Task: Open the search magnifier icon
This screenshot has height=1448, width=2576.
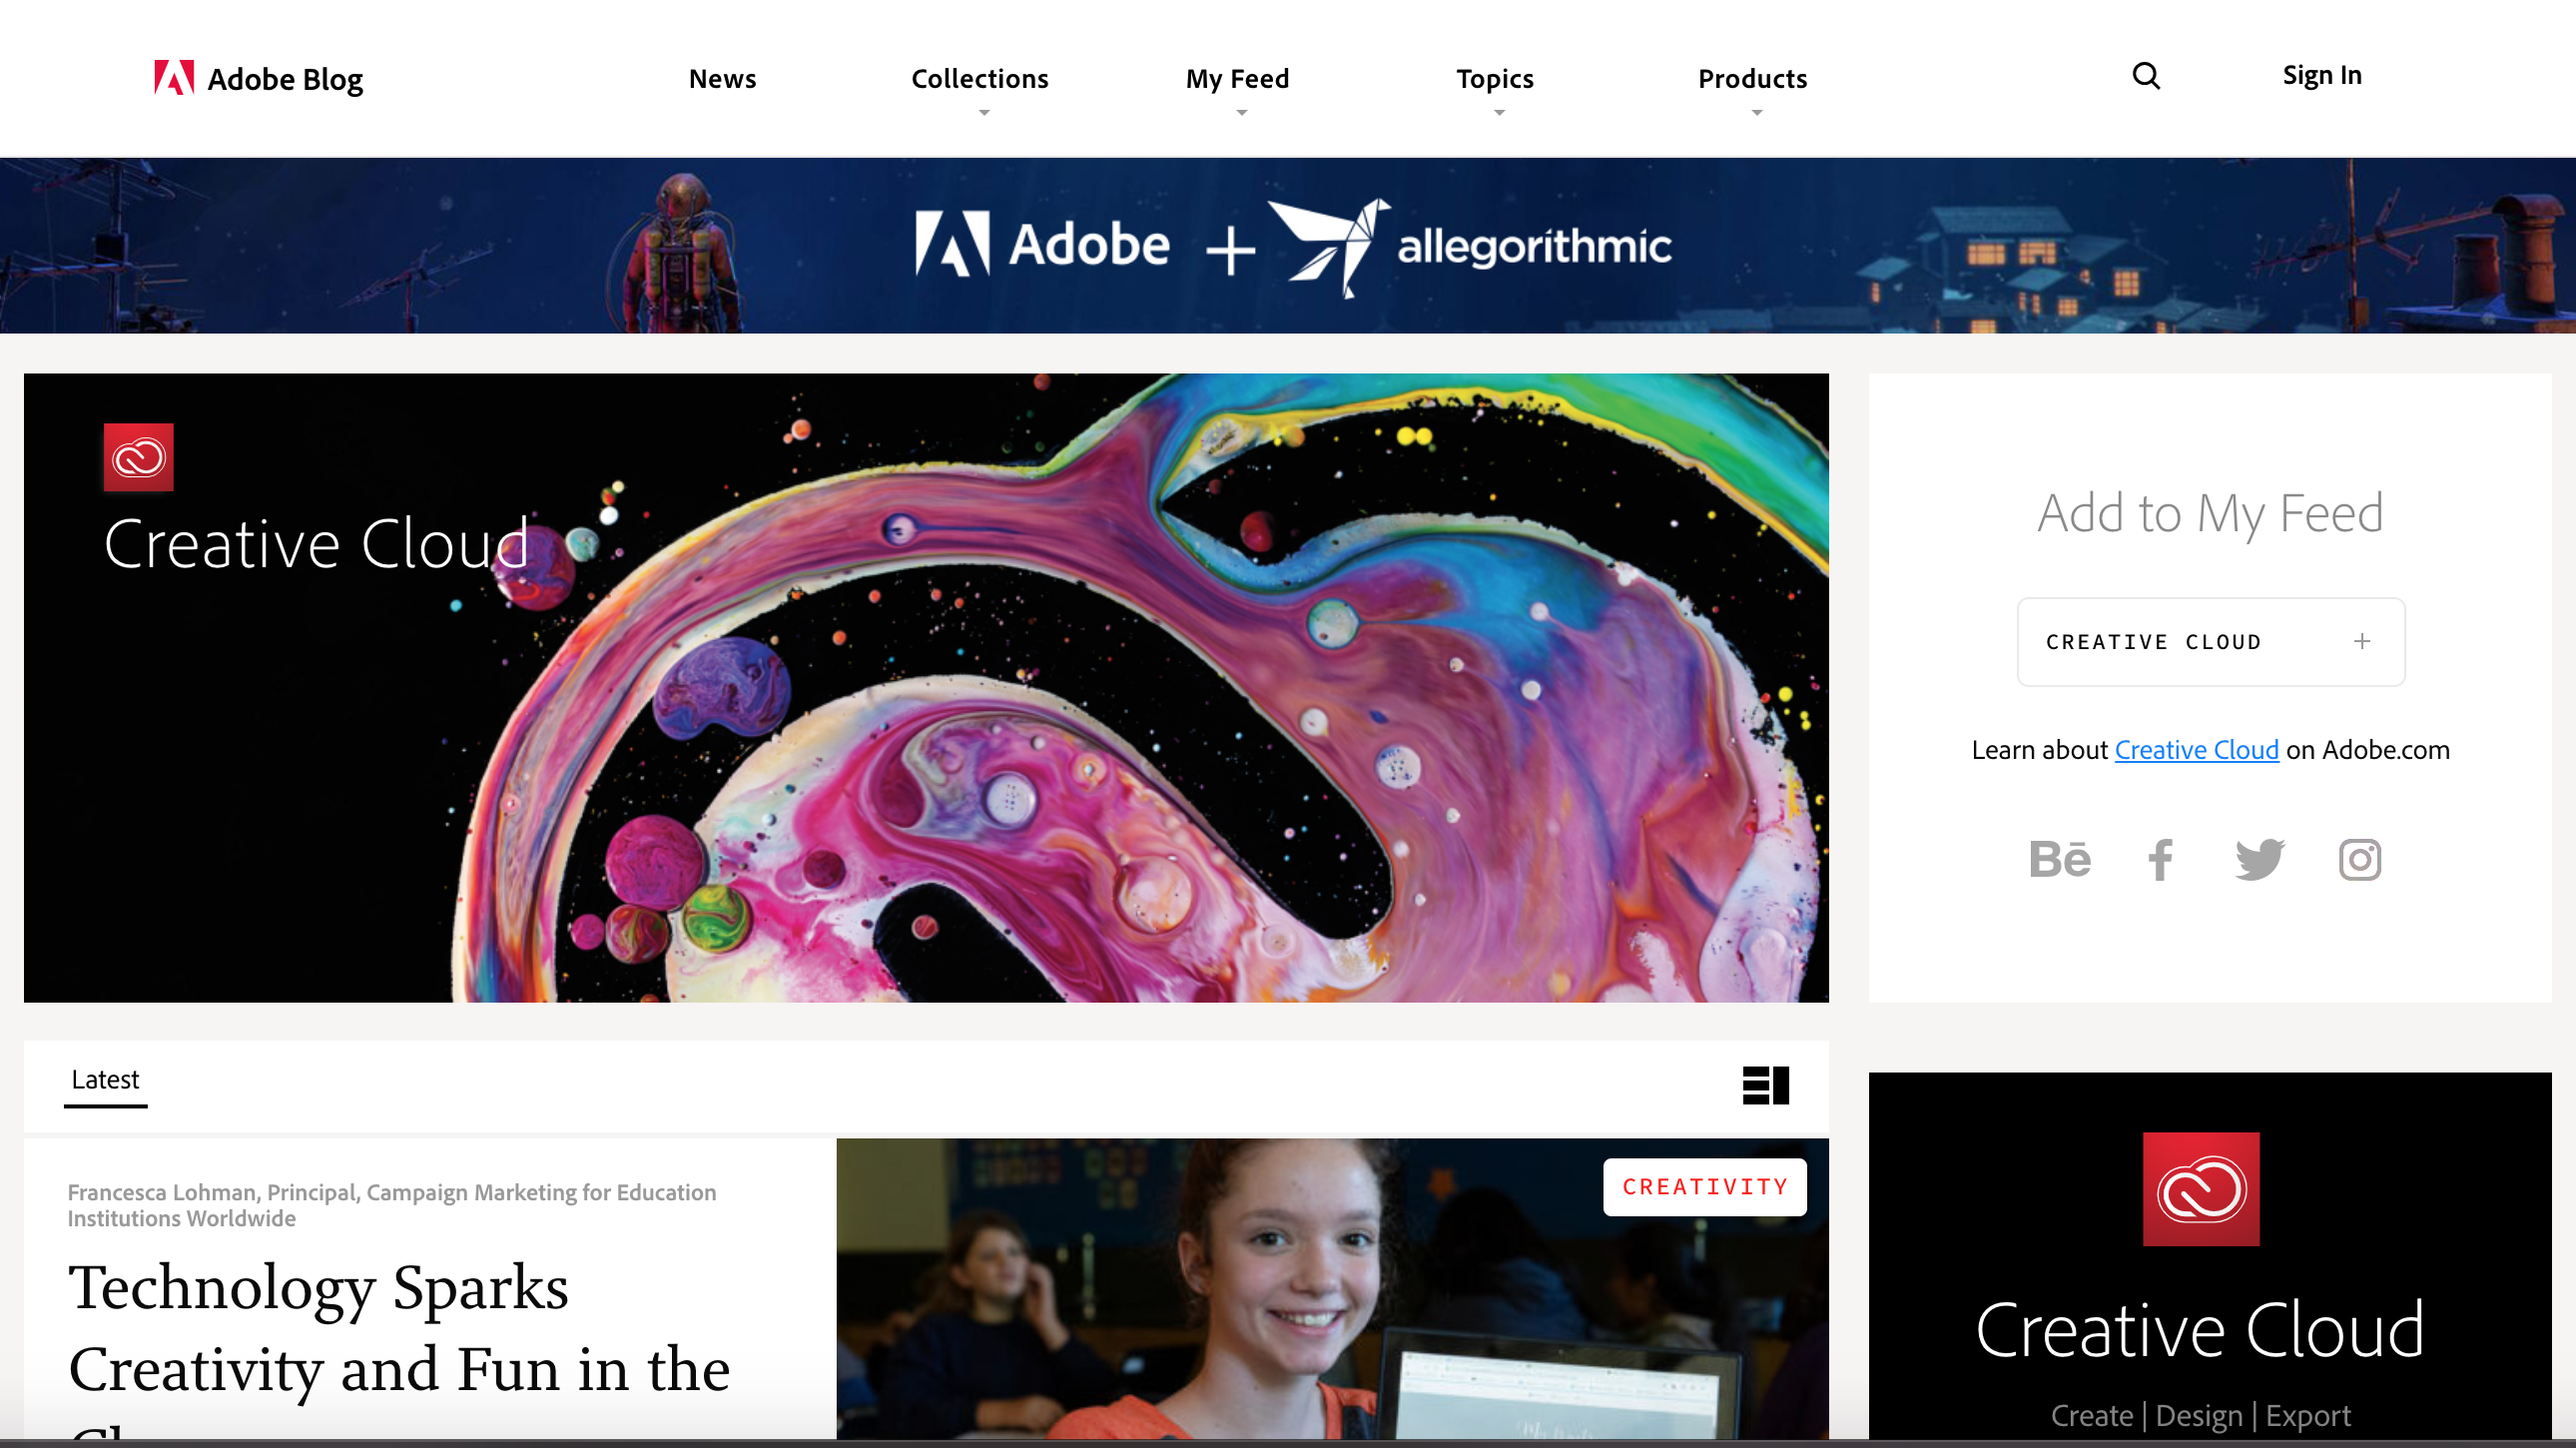Action: (2146, 76)
